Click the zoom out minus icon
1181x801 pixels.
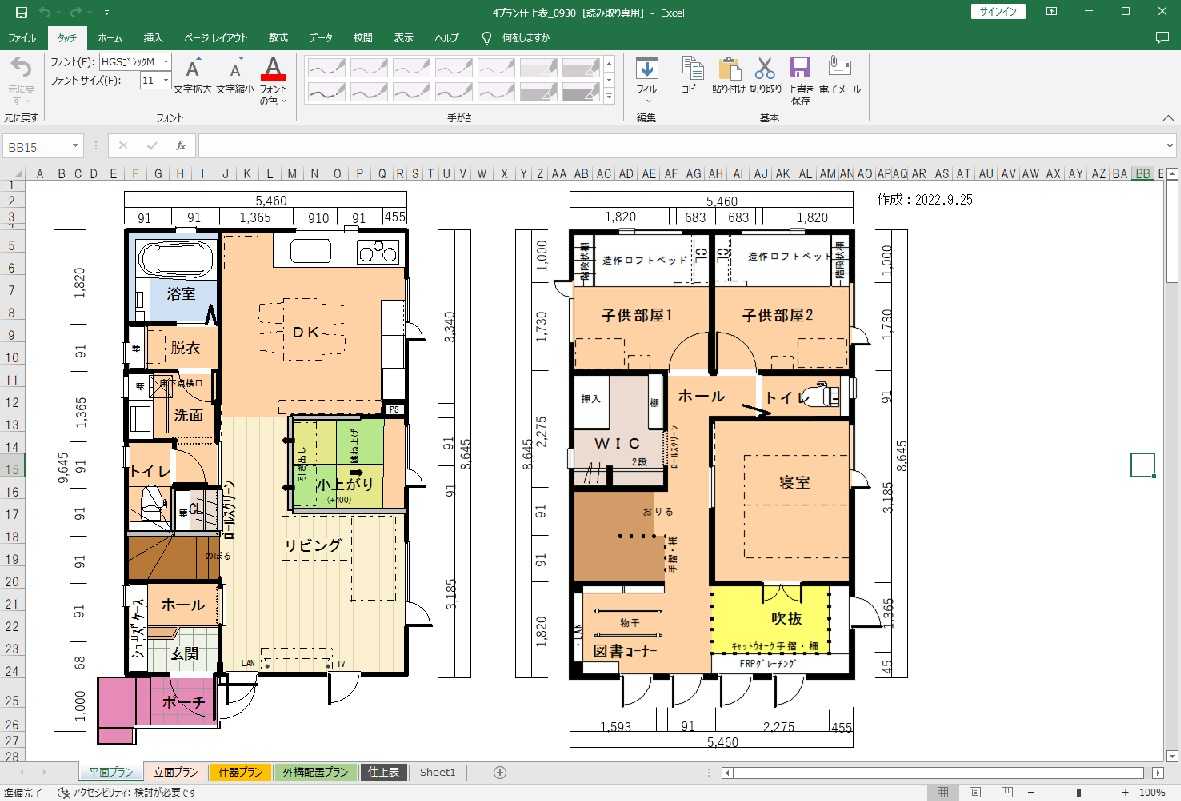coord(1031,792)
